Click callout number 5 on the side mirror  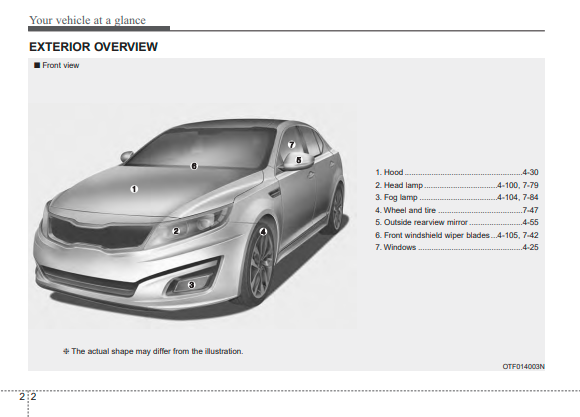(x=299, y=160)
